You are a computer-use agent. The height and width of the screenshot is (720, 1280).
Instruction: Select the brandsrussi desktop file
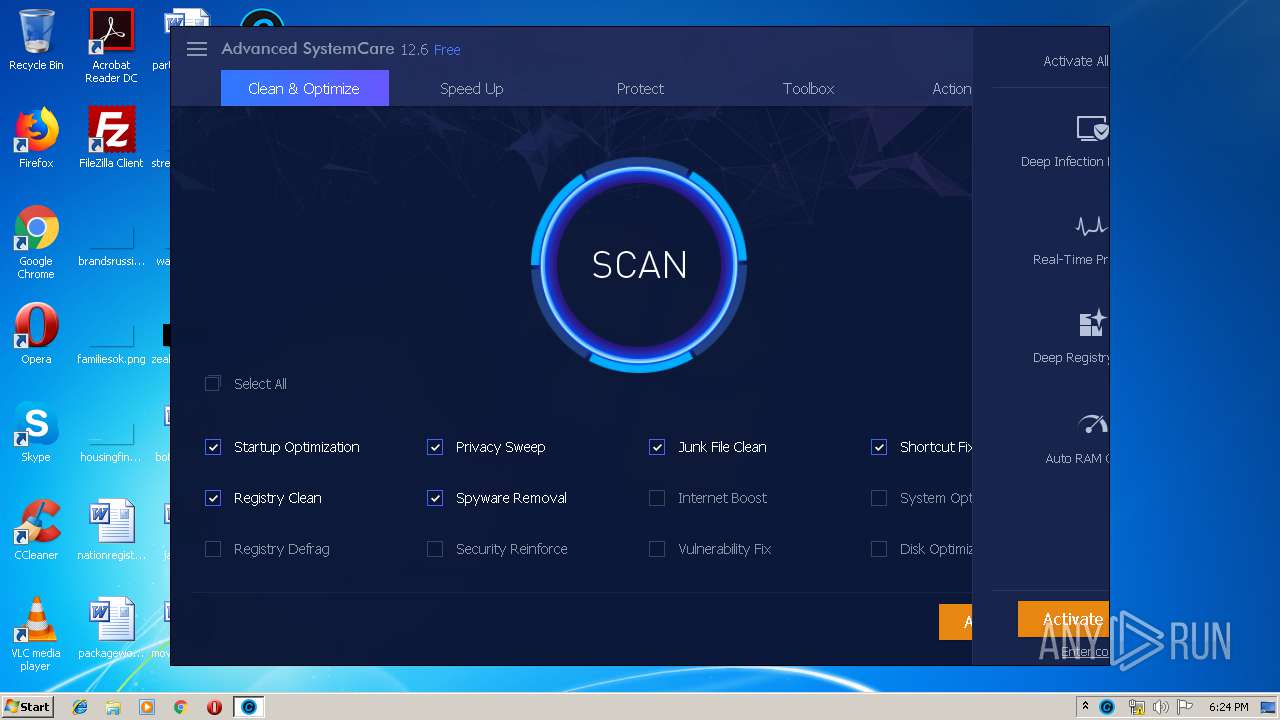[111, 243]
